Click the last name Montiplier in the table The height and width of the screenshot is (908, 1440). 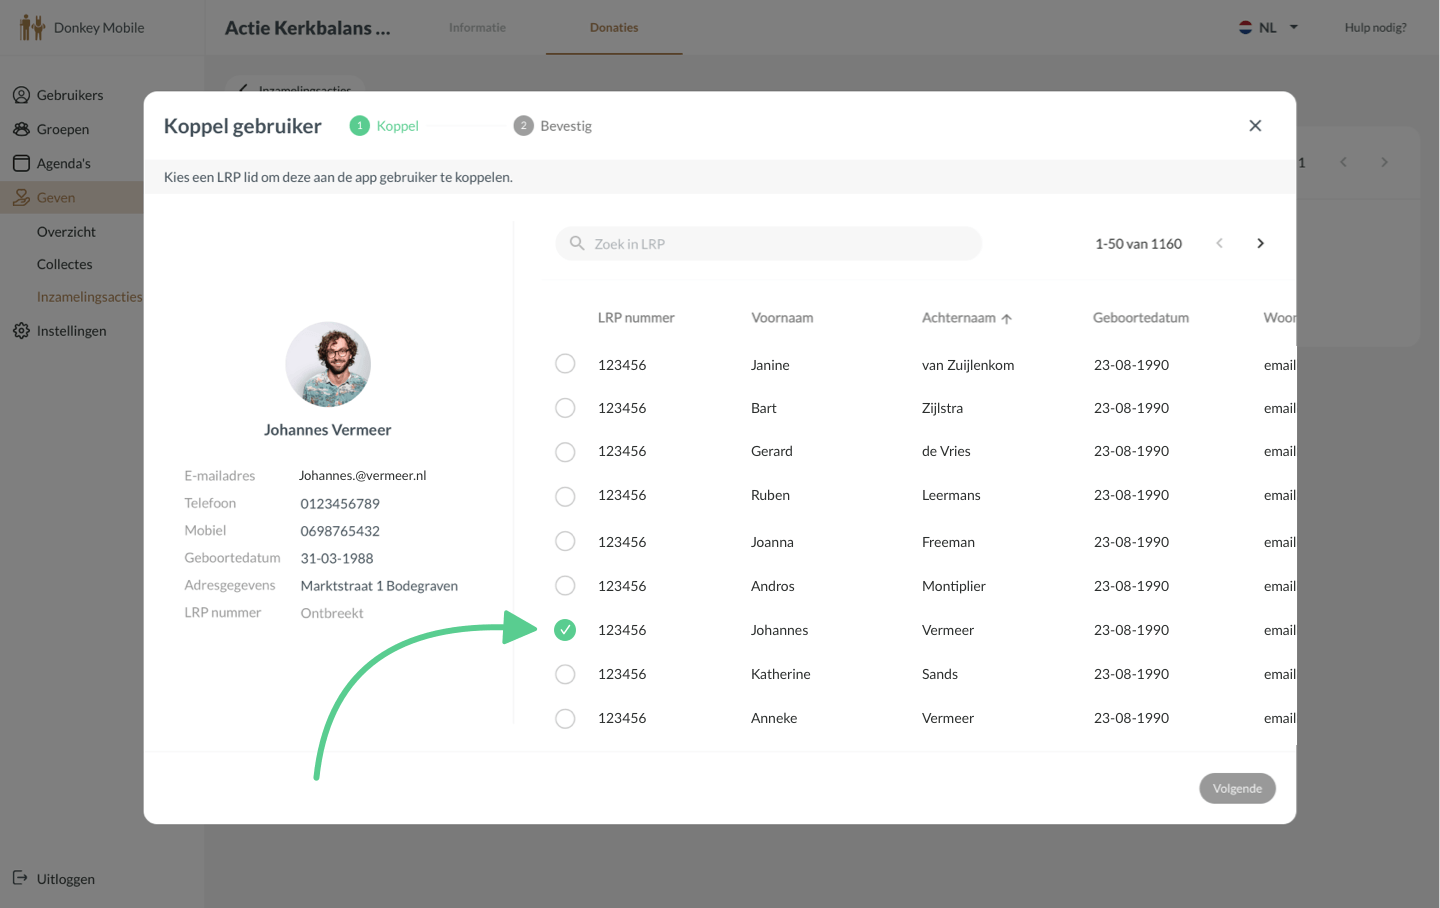[x=954, y=586]
